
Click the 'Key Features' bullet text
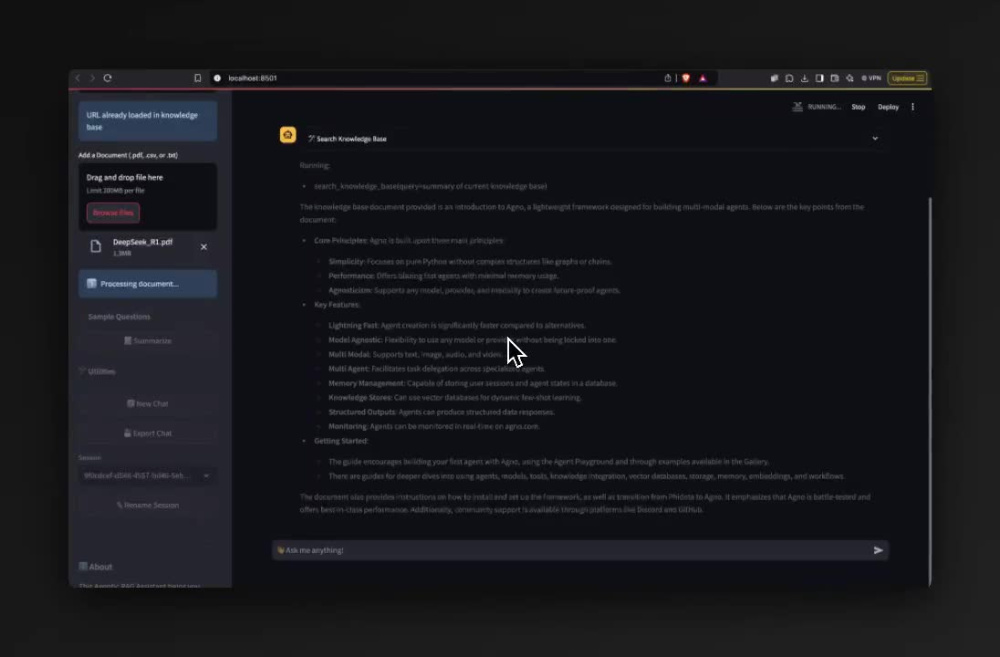pyautogui.click(x=337, y=304)
